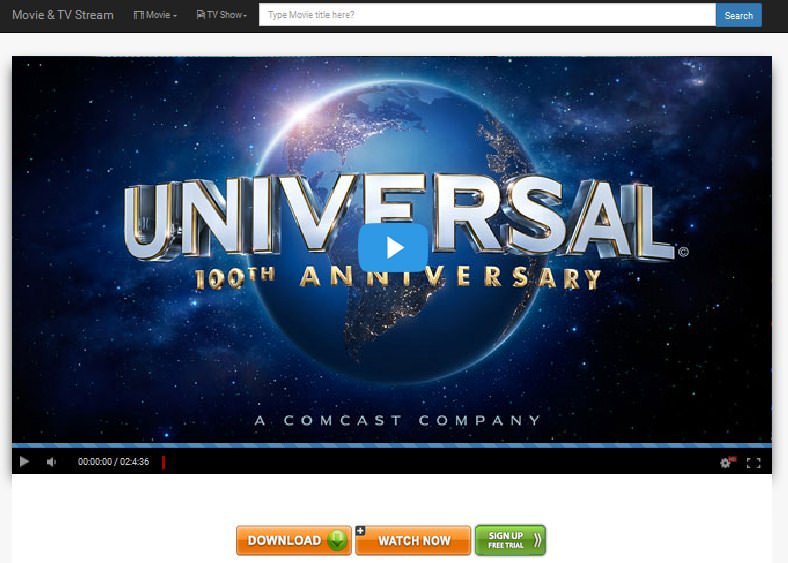This screenshot has height=563, width=788.
Task: Click the large blue play button overlay
Action: (393, 247)
